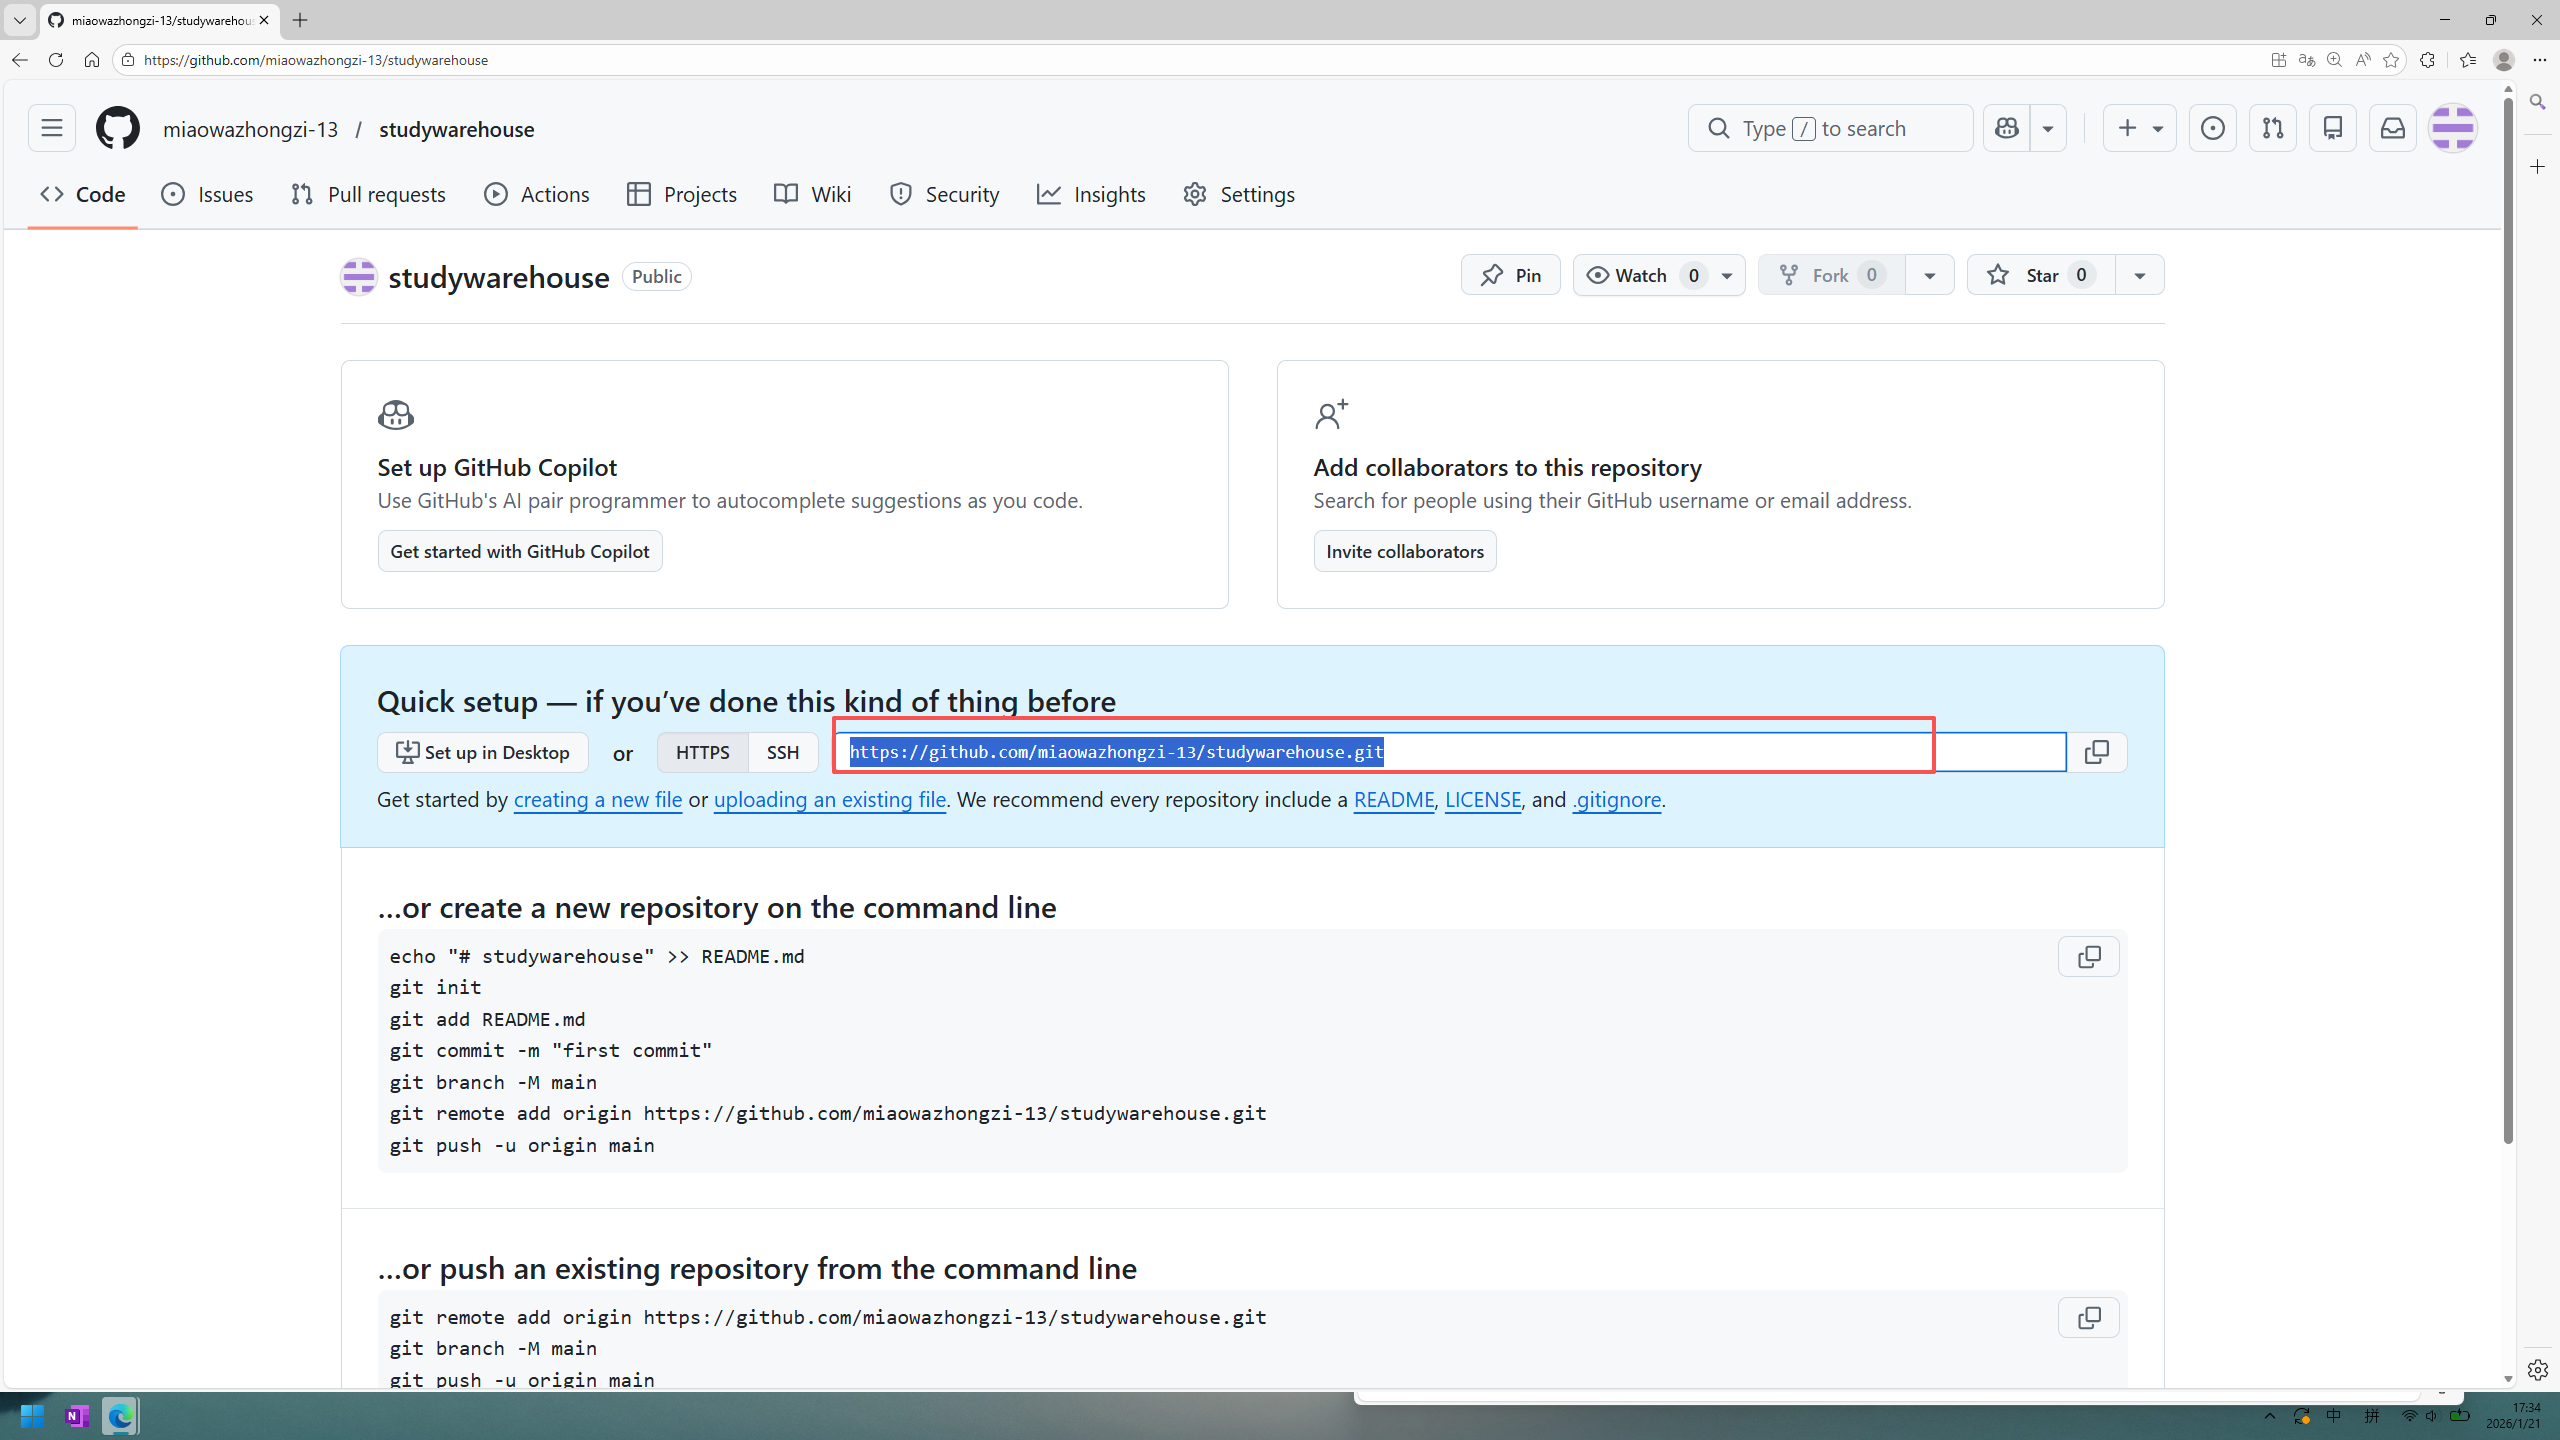Copy the repository URL with clipboard icon
2560x1440 pixels.
pos(2096,752)
